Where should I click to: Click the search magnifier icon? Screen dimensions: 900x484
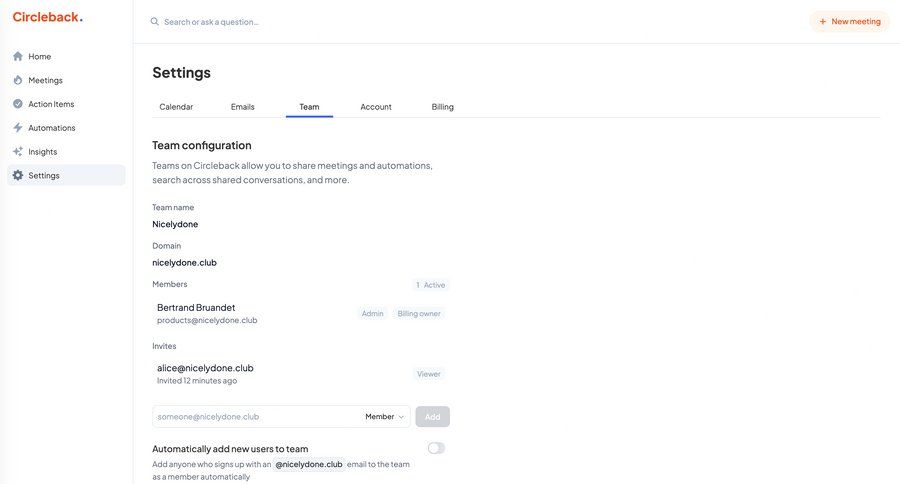[x=155, y=22]
